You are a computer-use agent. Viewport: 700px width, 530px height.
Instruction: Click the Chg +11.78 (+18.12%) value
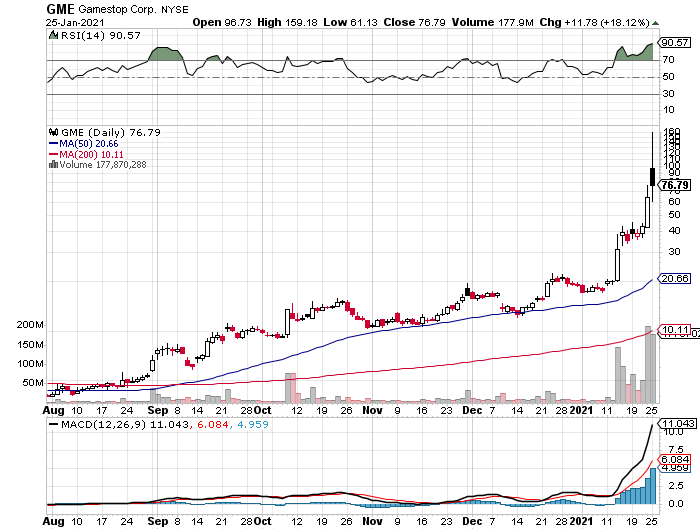coord(594,22)
